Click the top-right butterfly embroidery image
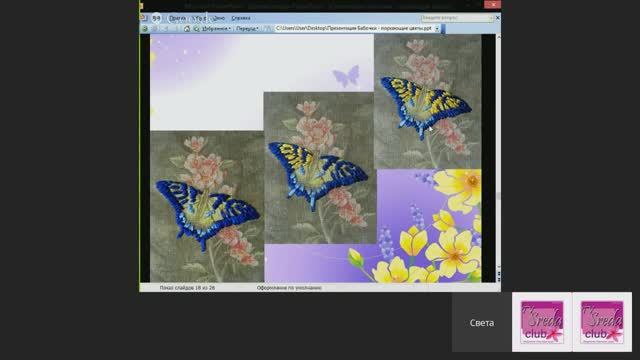Viewport: 640px width, 360px height. [x=428, y=101]
